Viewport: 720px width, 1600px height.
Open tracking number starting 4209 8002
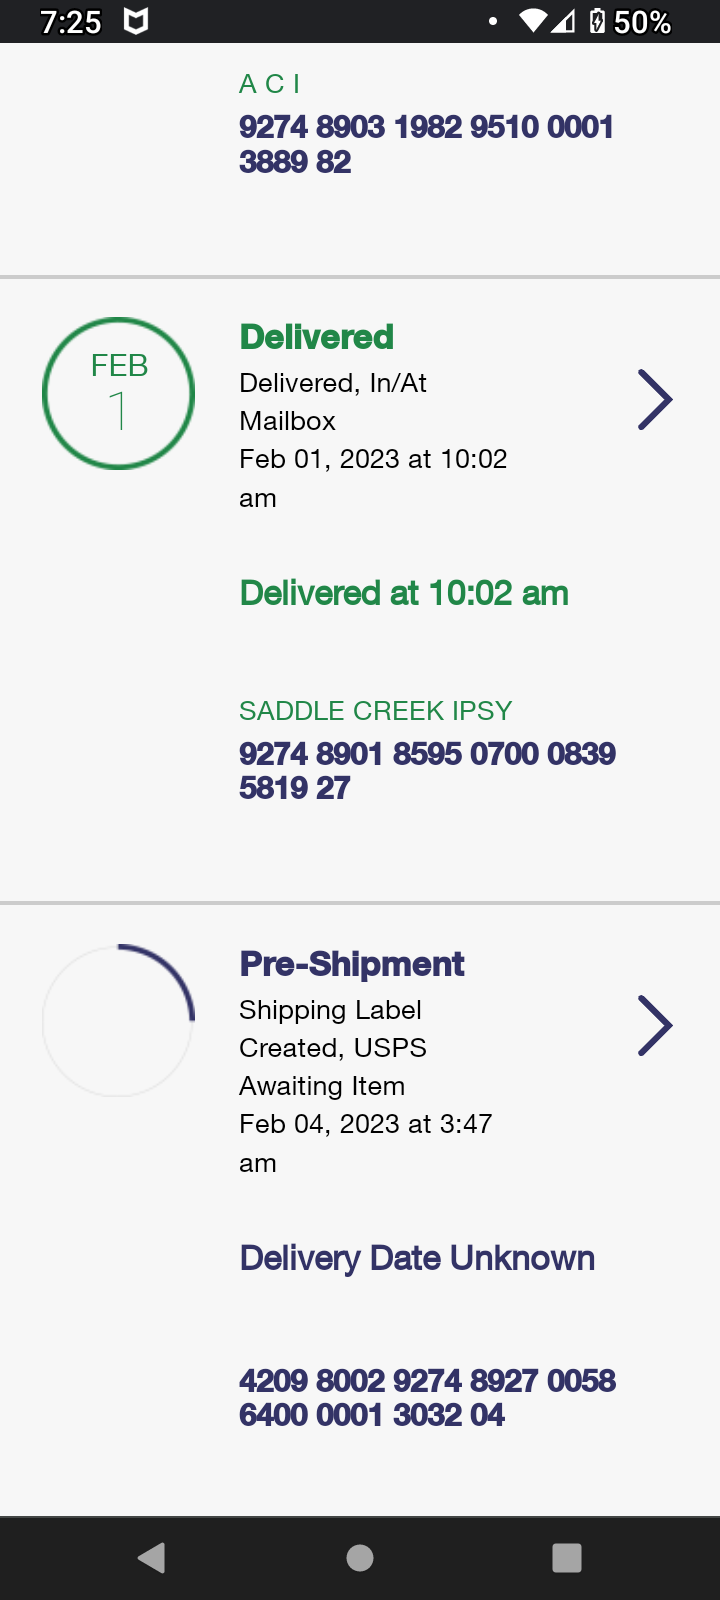(427, 1397)
